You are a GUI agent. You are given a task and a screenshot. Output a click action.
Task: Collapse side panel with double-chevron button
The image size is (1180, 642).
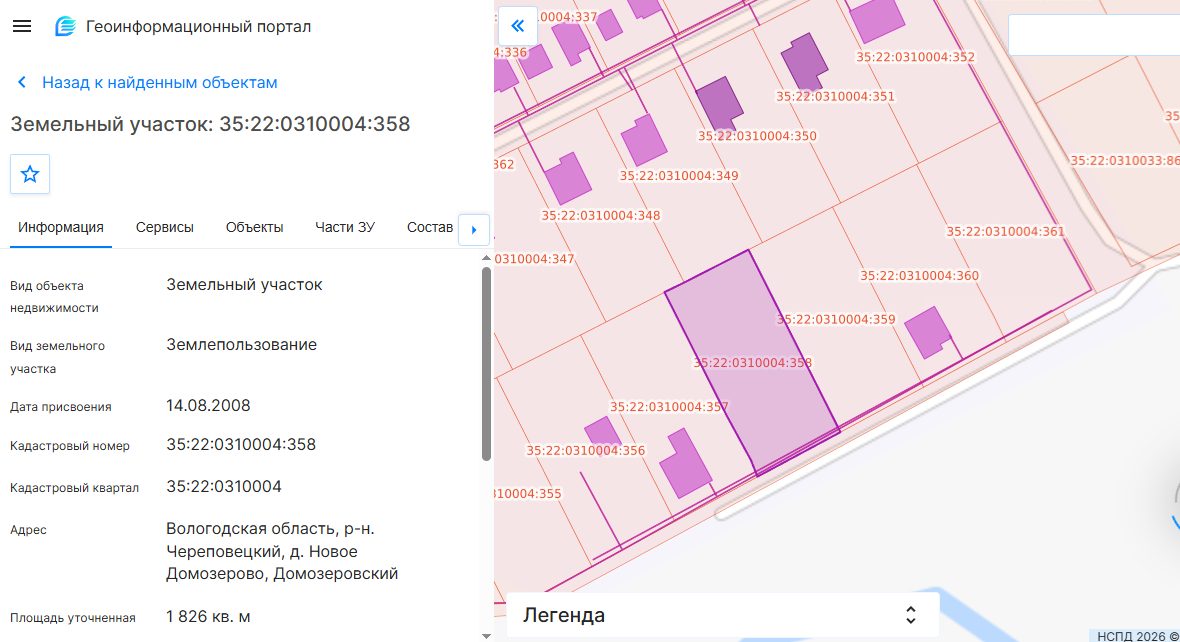(518, 26)
